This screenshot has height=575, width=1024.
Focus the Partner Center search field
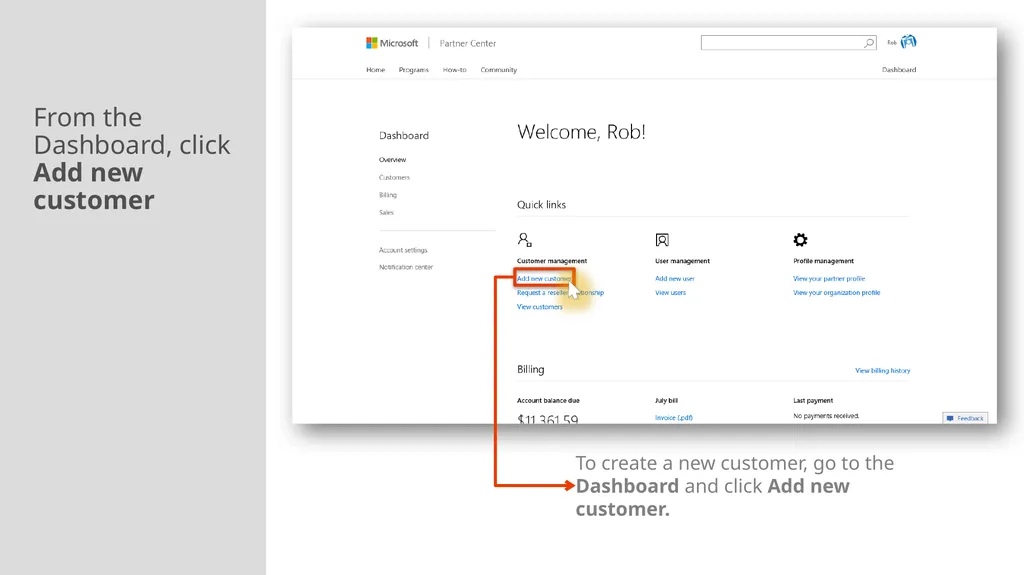point(788,42)
